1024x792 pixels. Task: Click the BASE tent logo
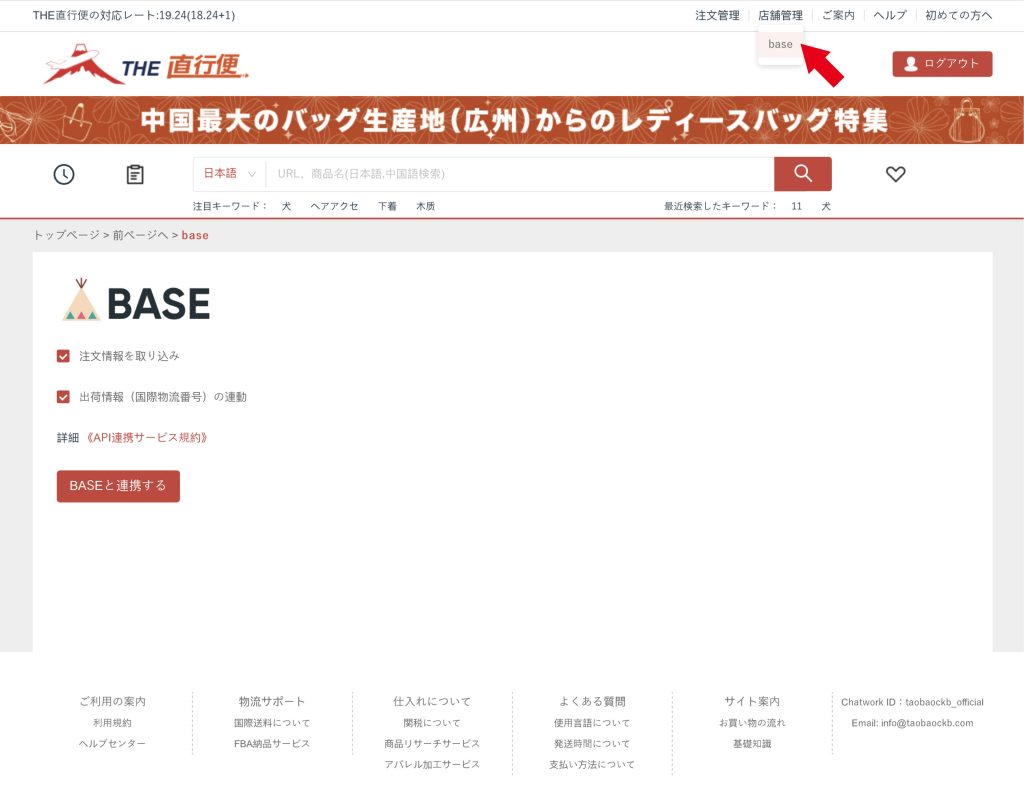coord(136,301)
